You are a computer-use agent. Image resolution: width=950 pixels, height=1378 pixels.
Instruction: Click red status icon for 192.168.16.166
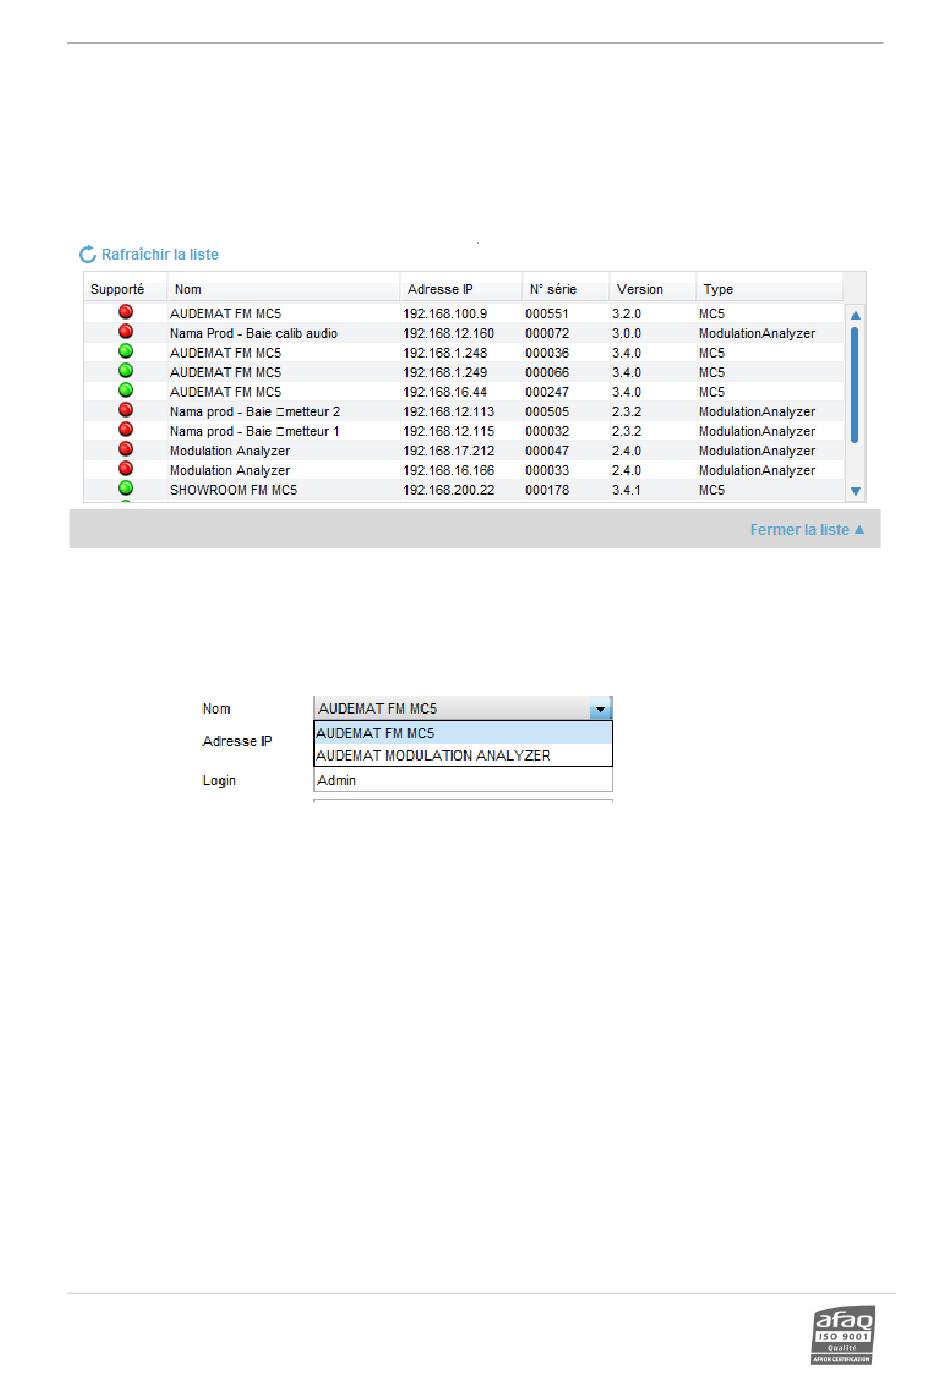click(126, 468)
